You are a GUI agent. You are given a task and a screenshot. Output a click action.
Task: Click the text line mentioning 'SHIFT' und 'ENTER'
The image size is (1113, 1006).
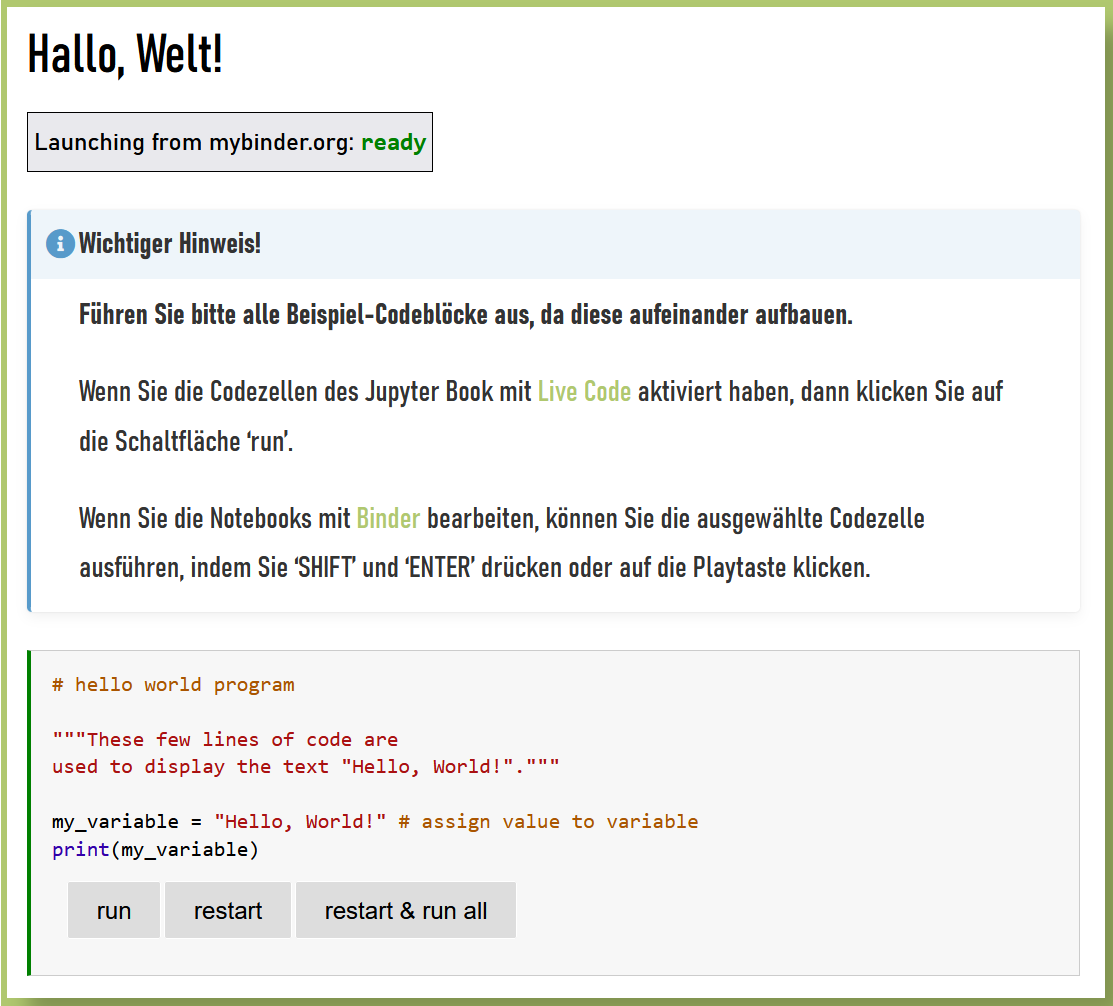pos(474,568)
